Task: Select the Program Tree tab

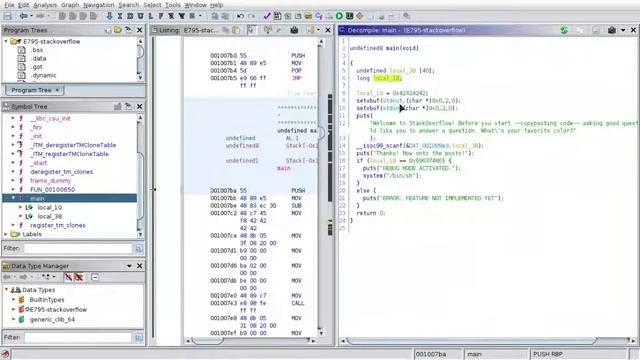Action: (35, 90)
